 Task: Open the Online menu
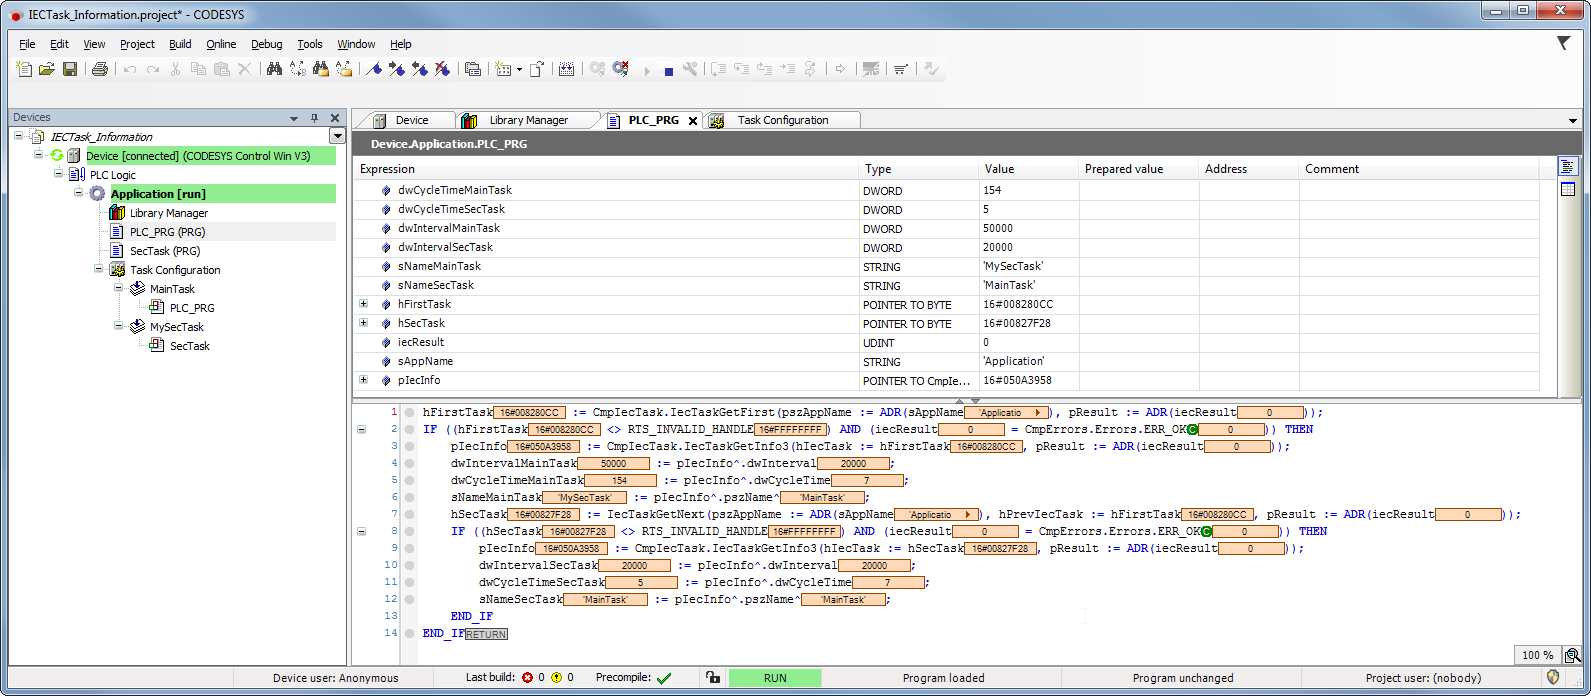point(221,44)
